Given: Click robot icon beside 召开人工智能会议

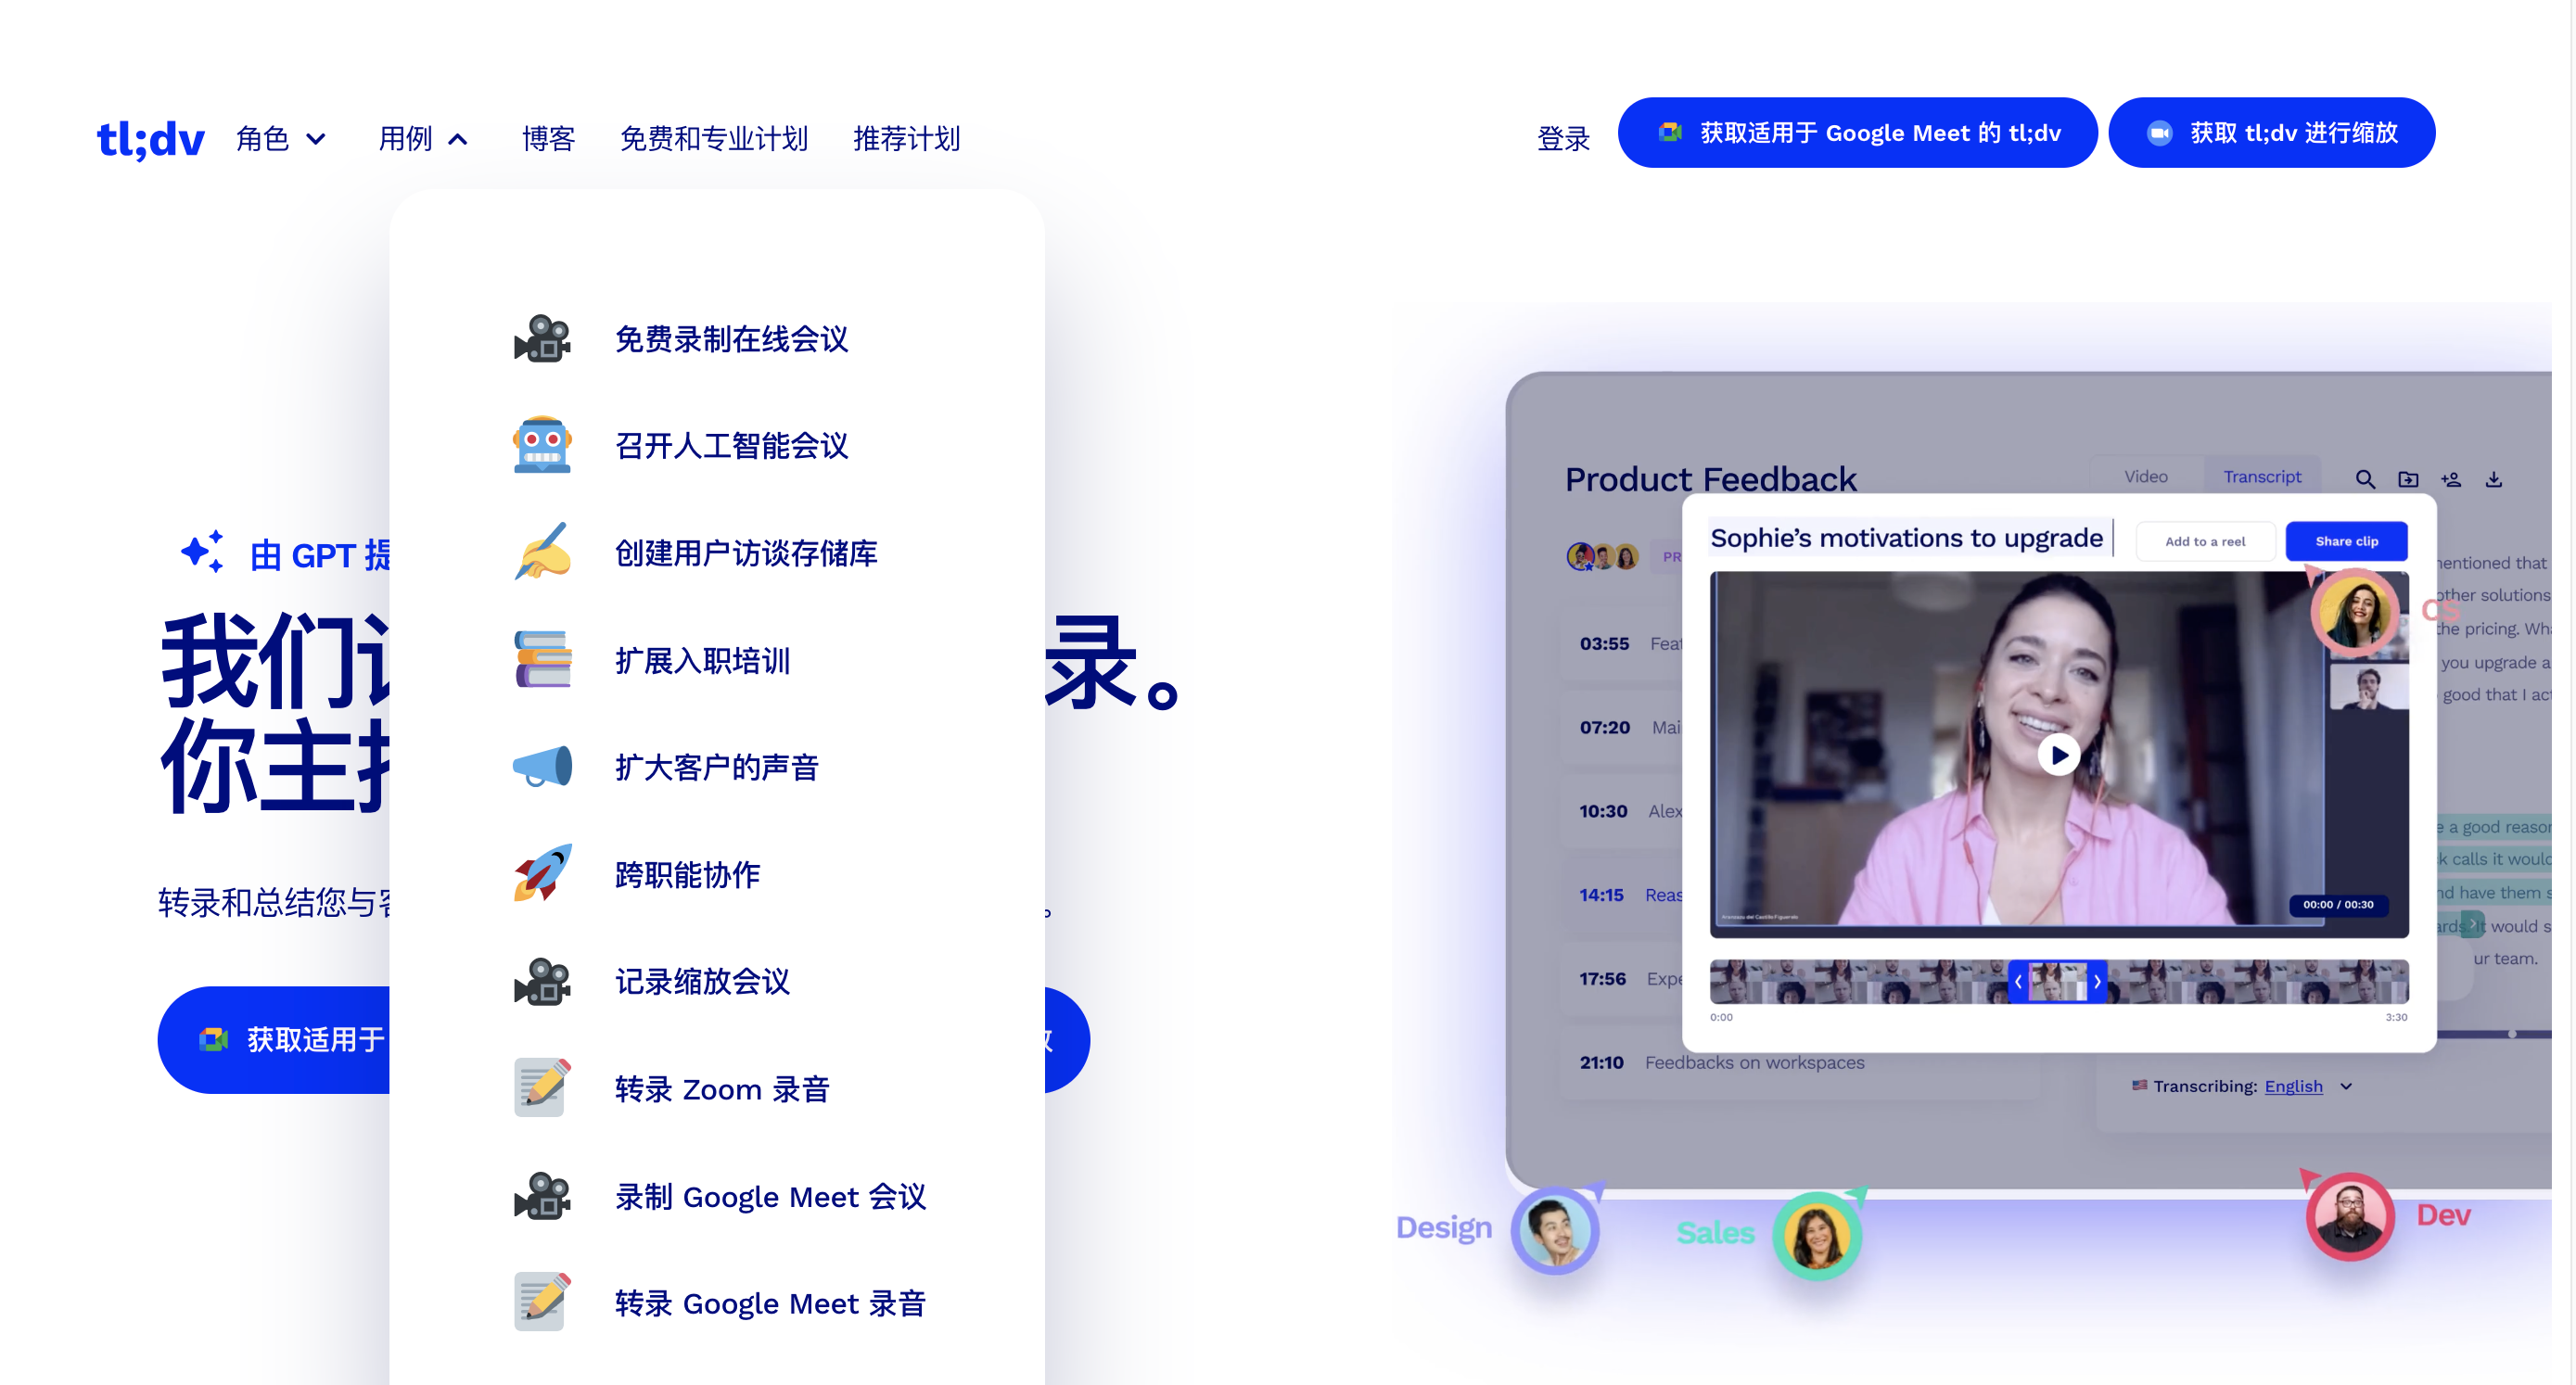Looking at the screenshot, I should [x=542, y=445].
